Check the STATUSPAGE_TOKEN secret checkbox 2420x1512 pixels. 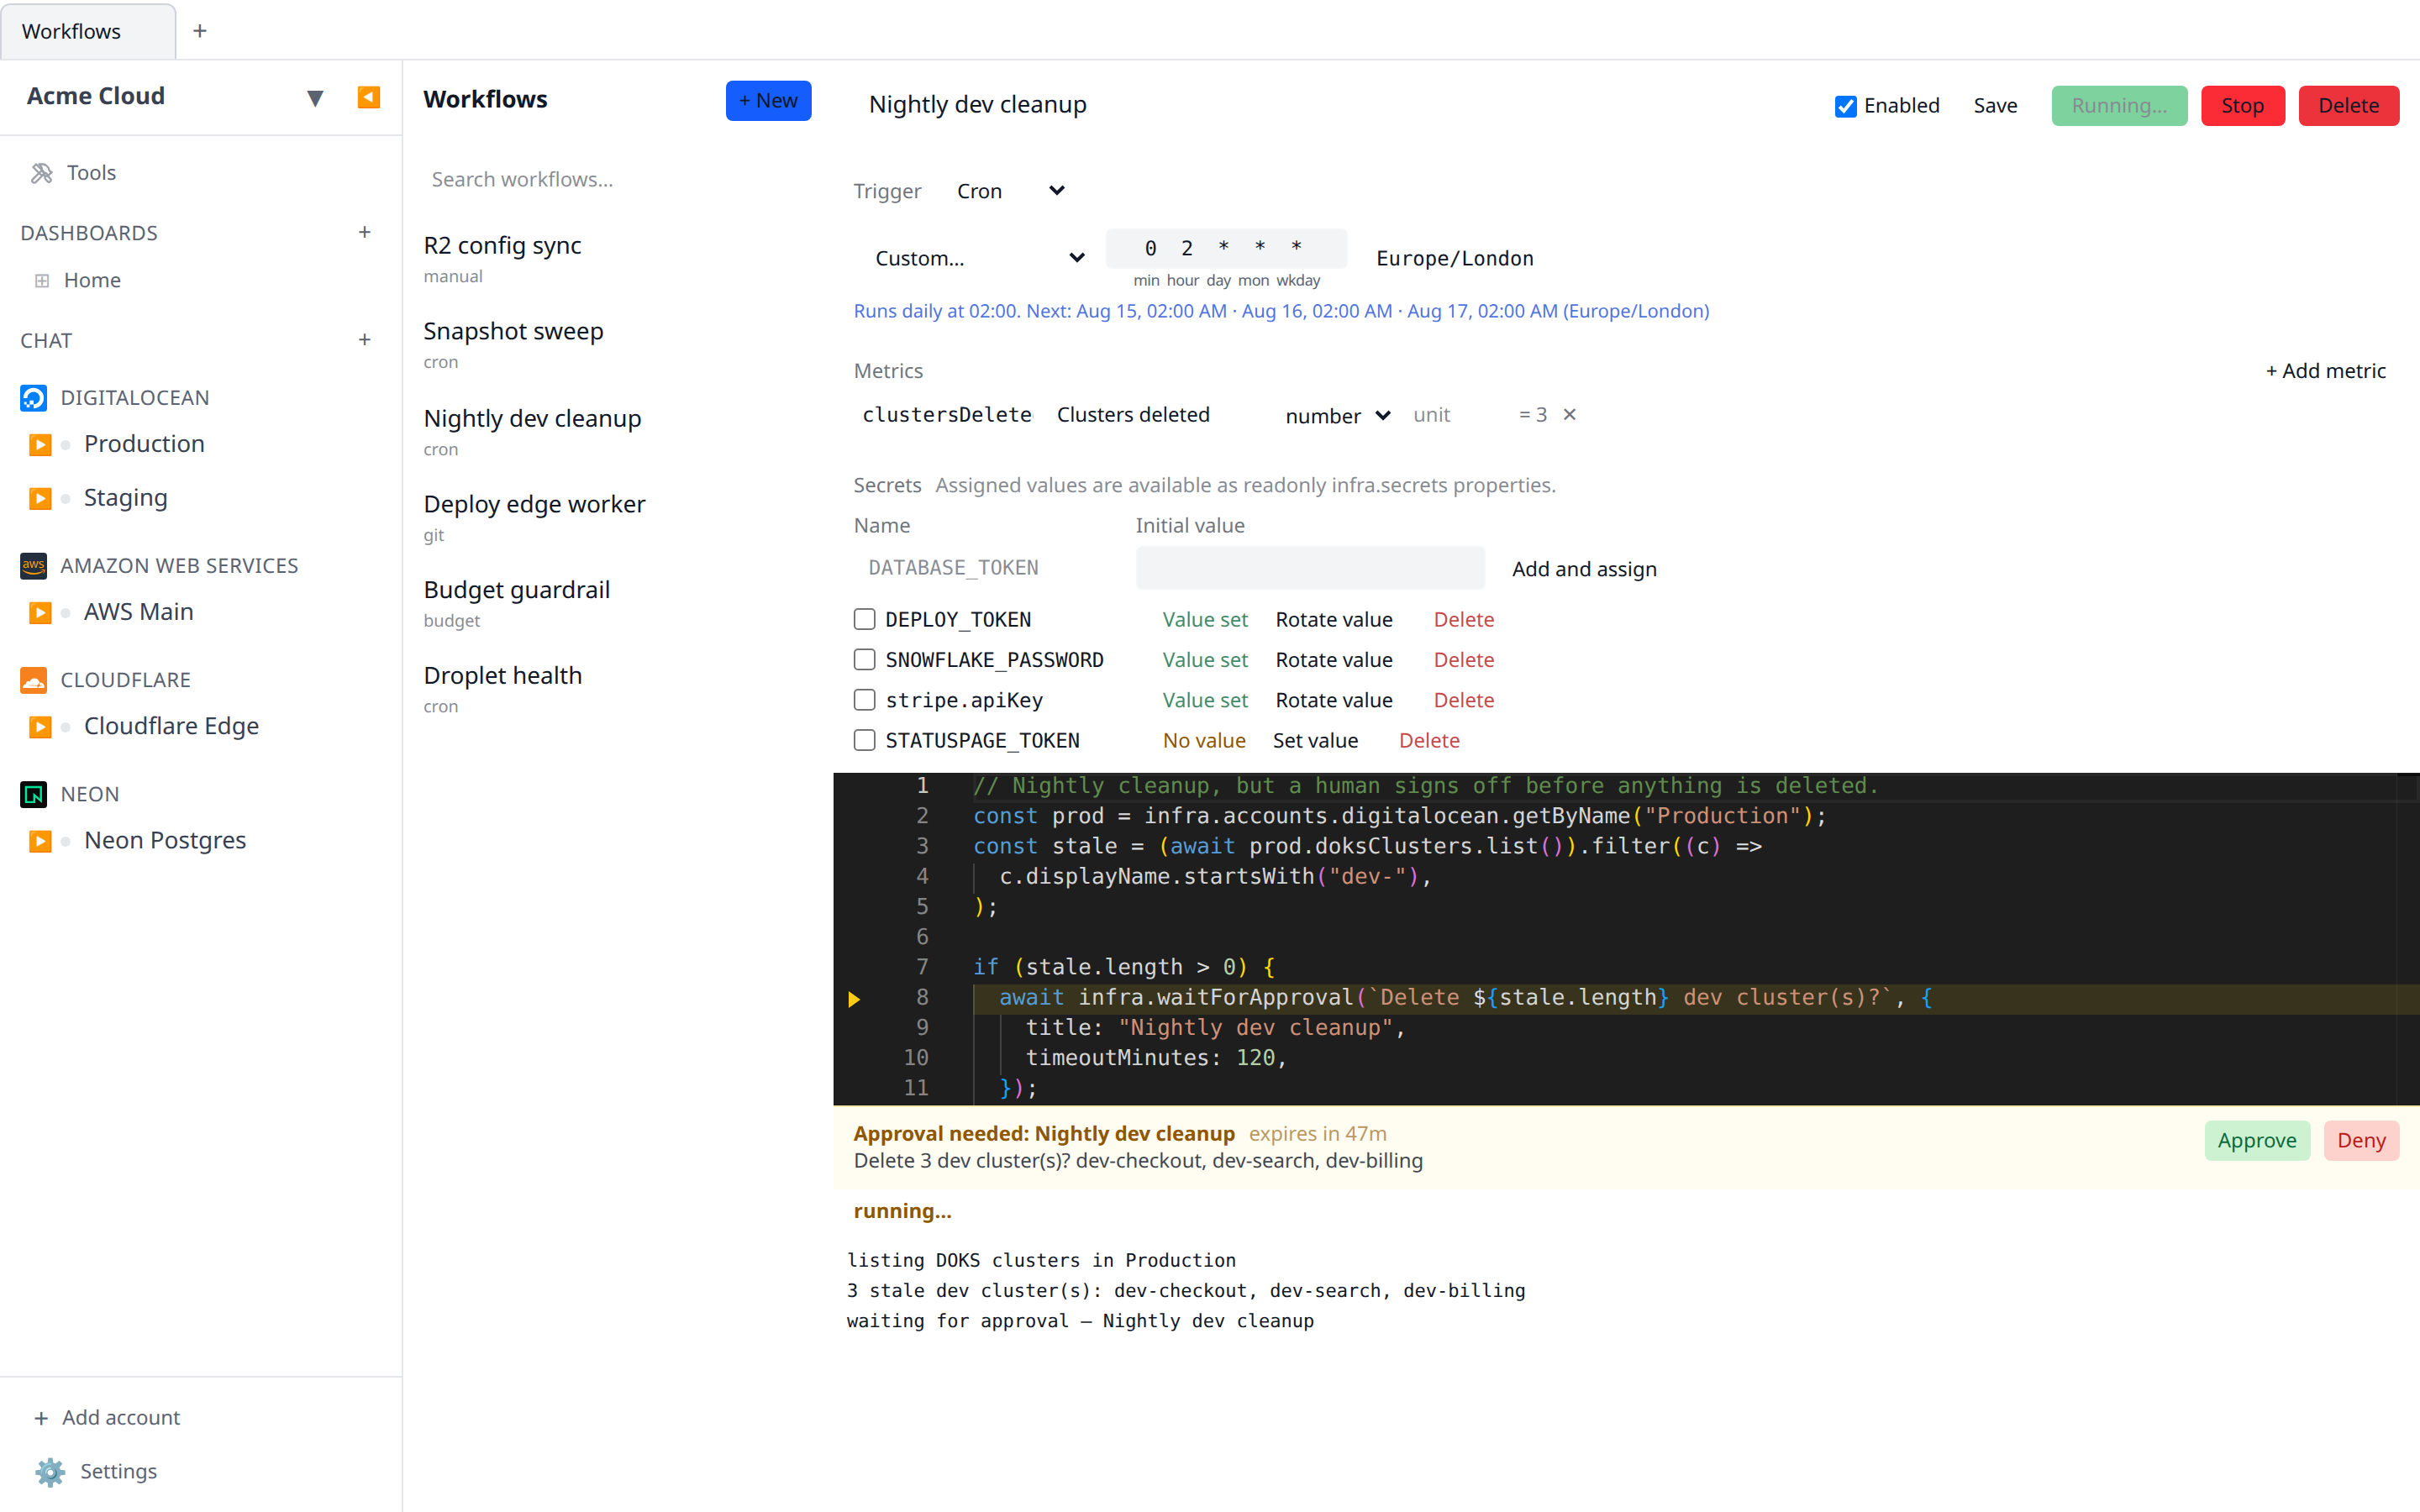pos(865,741)
